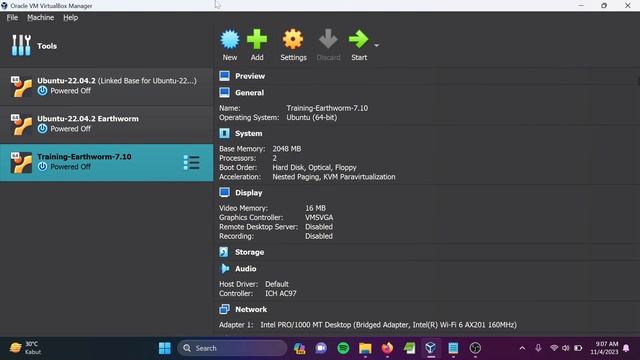Viewport: 640px width, 360px height.
Task: Open the weather widget showing 30°C
Action: pyautogui.click(x=26, y=348)
